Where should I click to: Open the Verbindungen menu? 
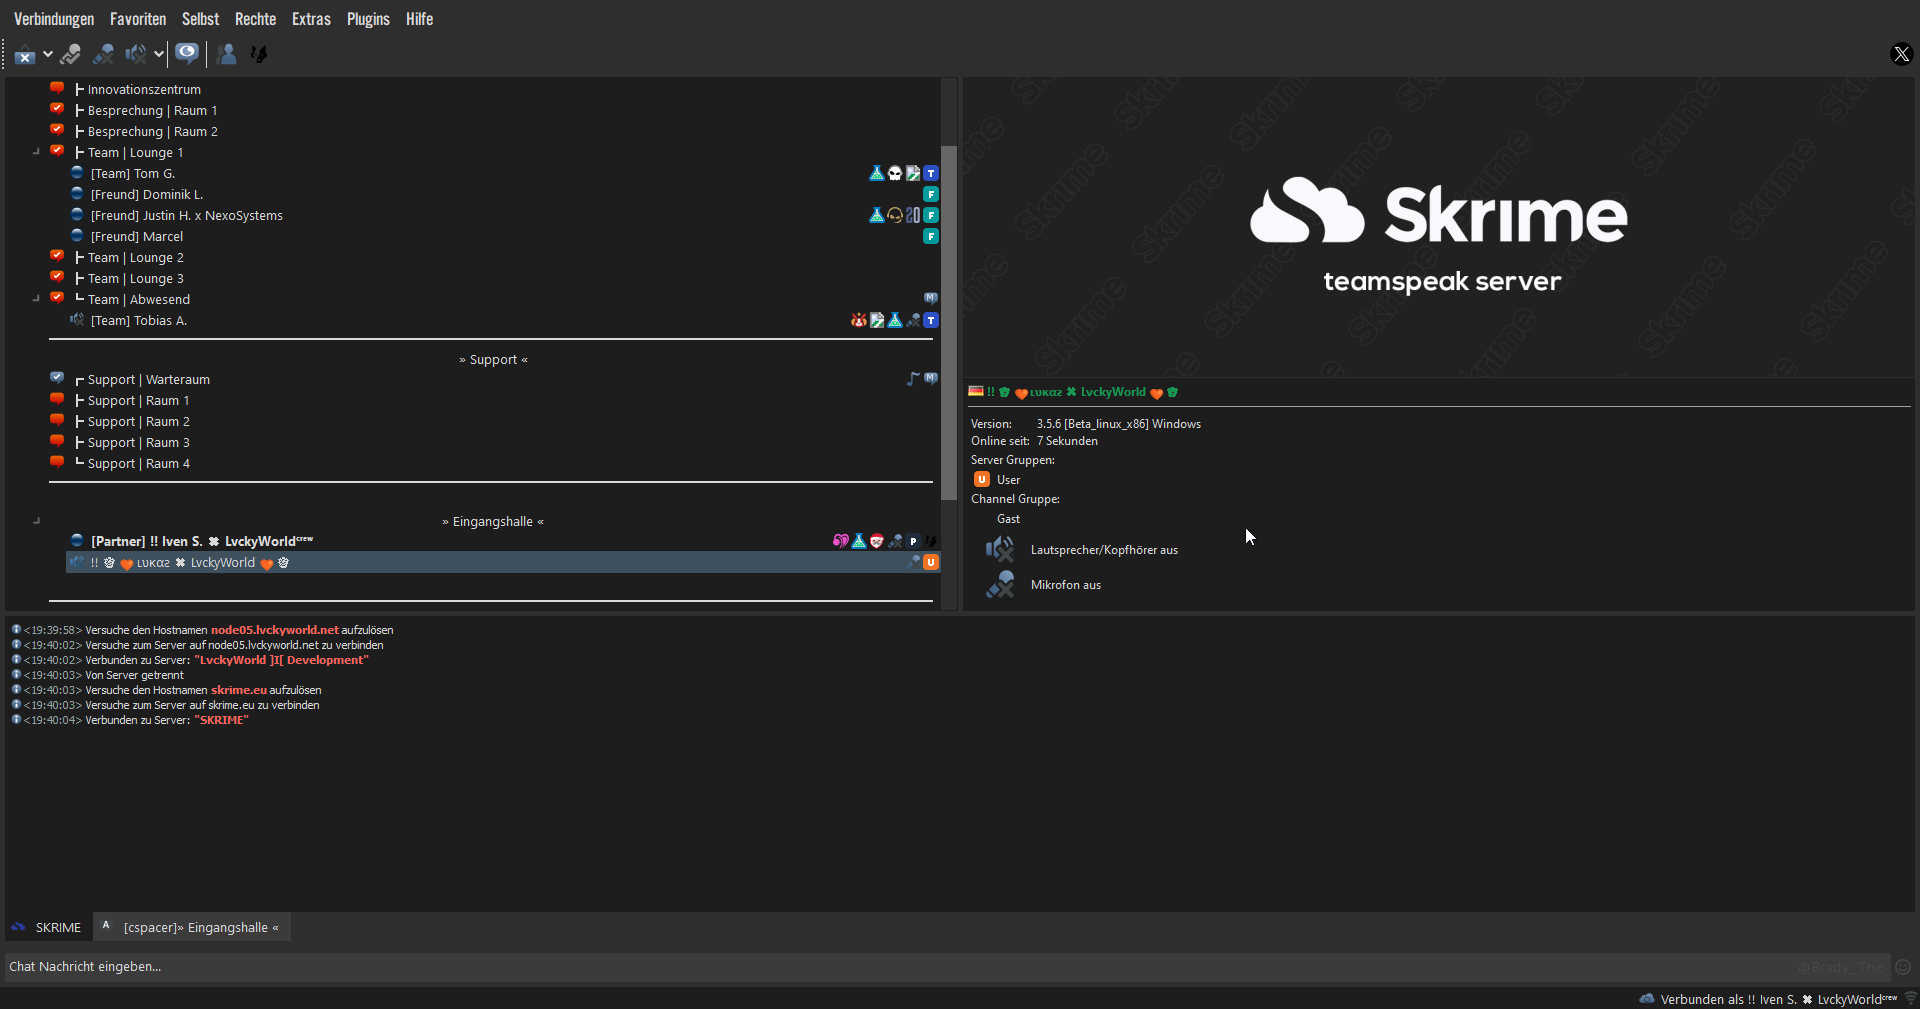54,19
